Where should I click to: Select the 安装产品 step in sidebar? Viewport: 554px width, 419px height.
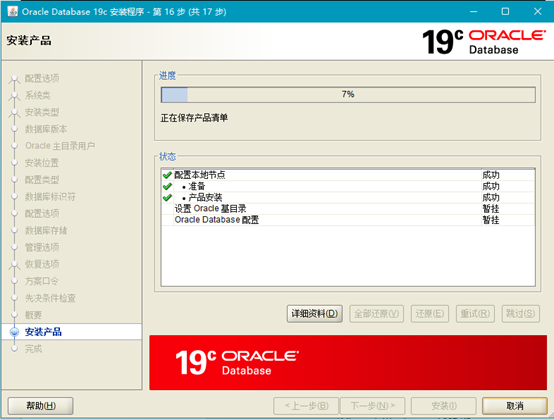click(x=43, y=332)
